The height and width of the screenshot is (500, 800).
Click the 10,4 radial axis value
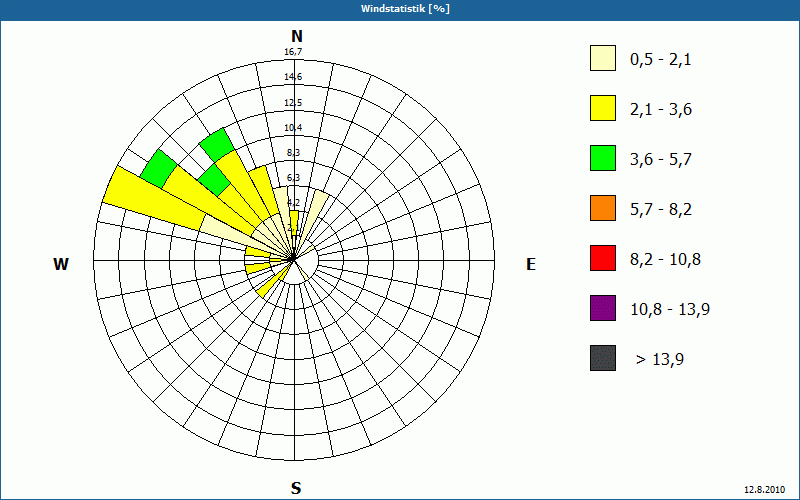pos(293,128)
